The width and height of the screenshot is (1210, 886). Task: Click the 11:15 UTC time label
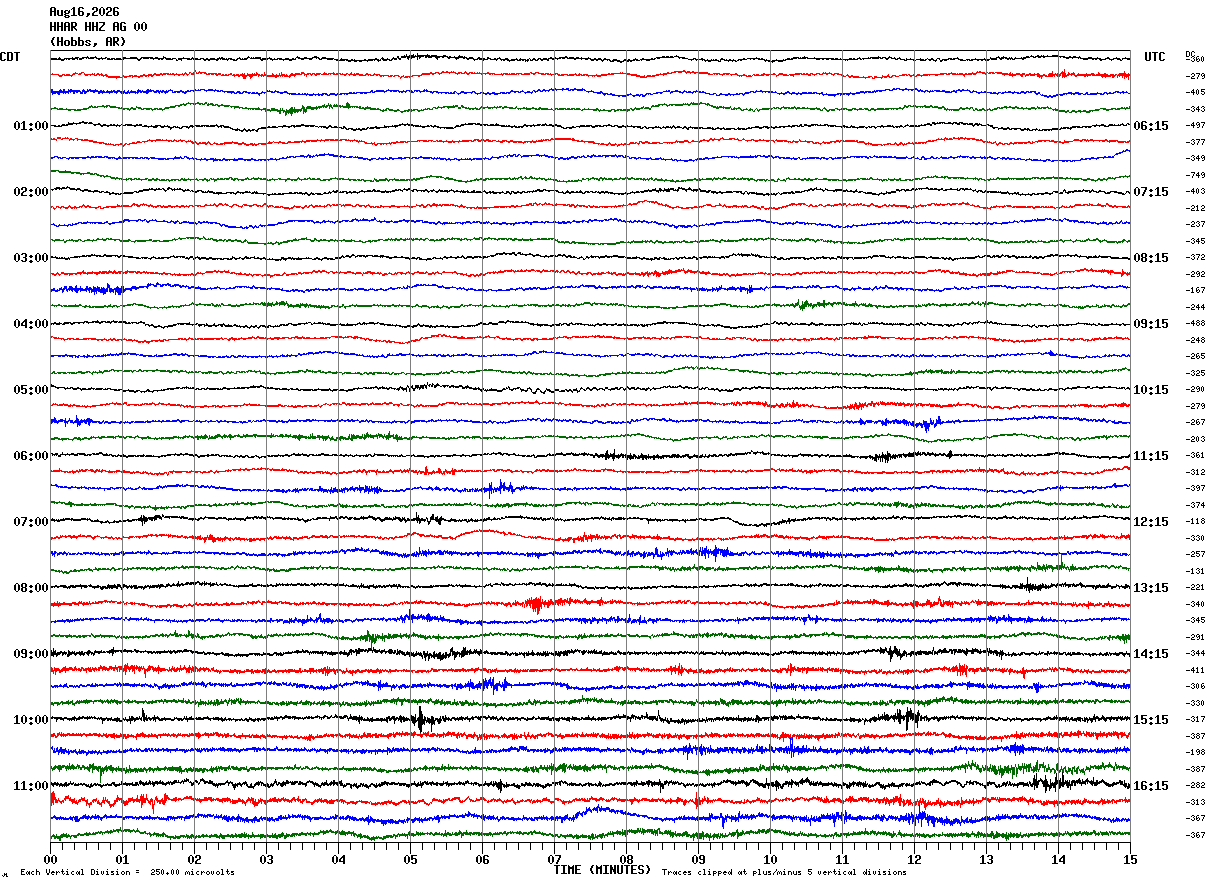(1151, 456)
